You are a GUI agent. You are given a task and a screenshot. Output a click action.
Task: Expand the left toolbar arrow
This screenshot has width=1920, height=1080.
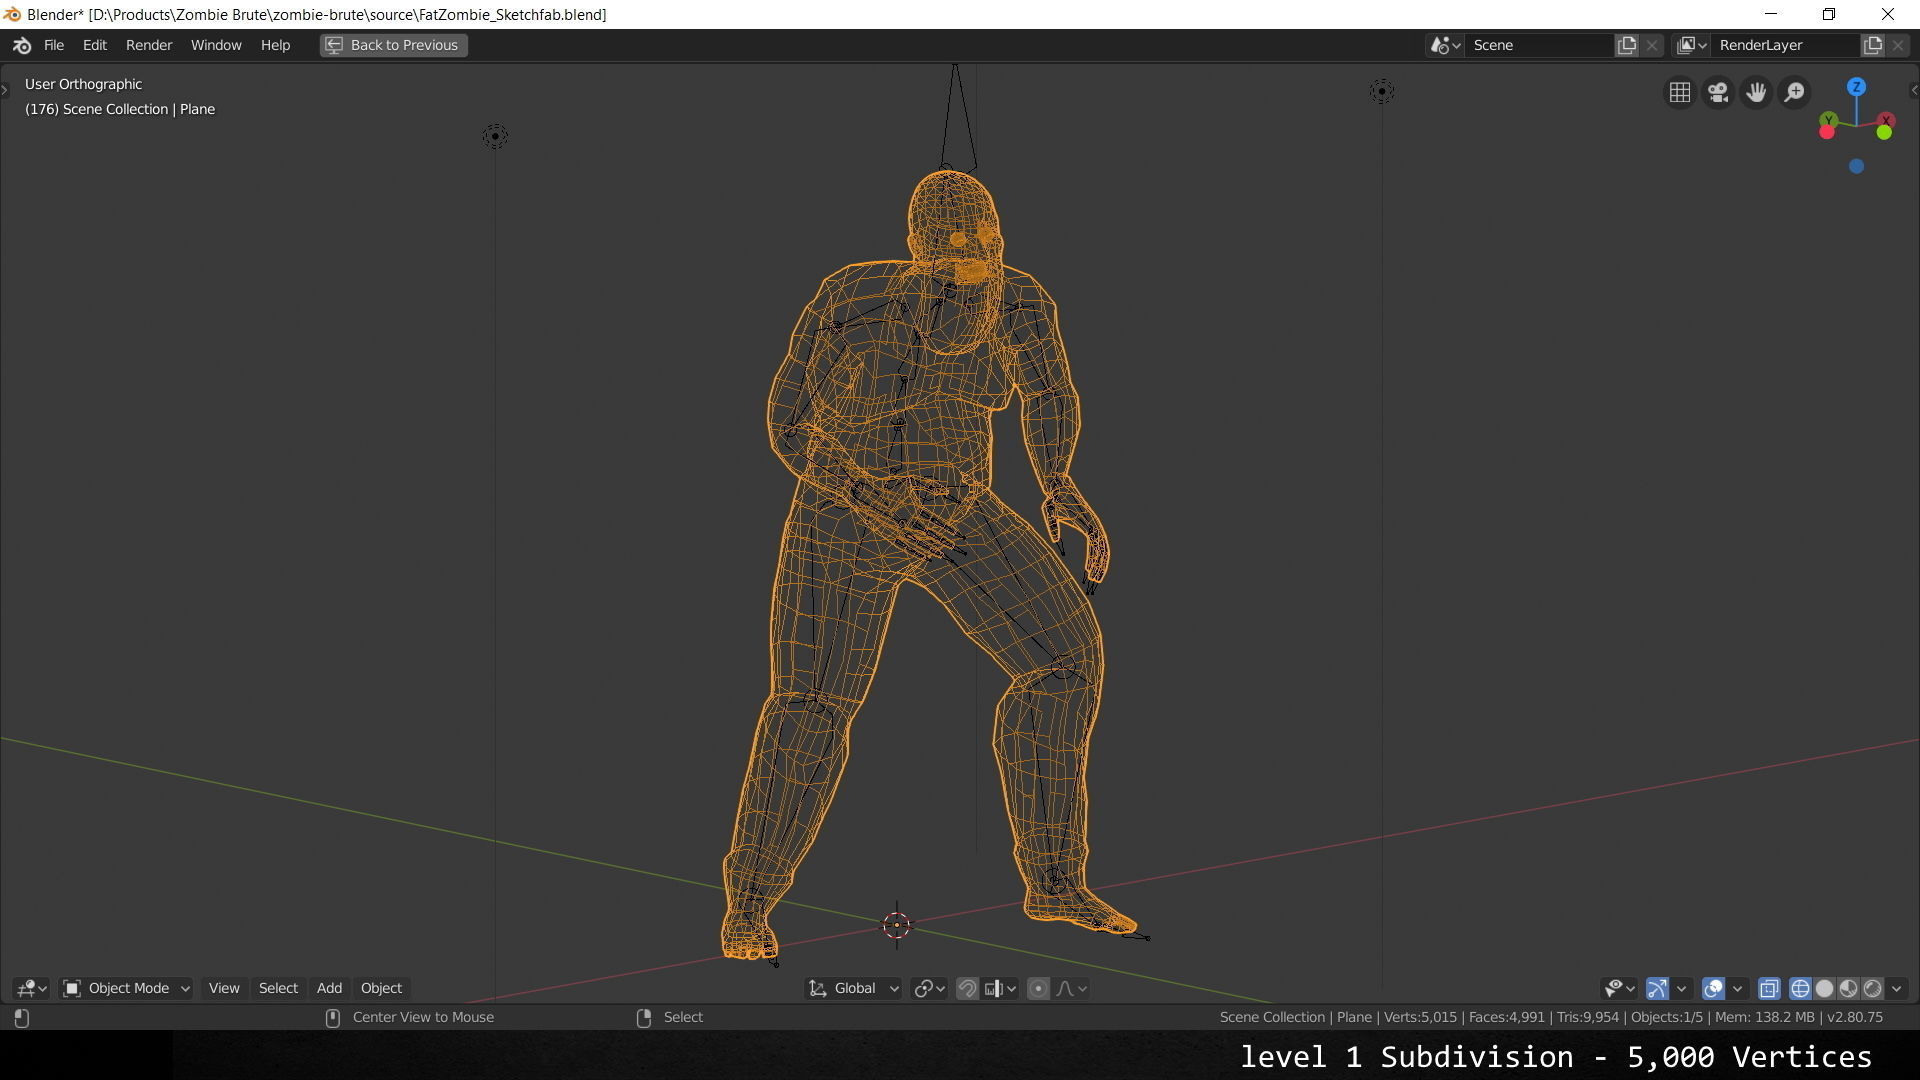coord(5,90)
